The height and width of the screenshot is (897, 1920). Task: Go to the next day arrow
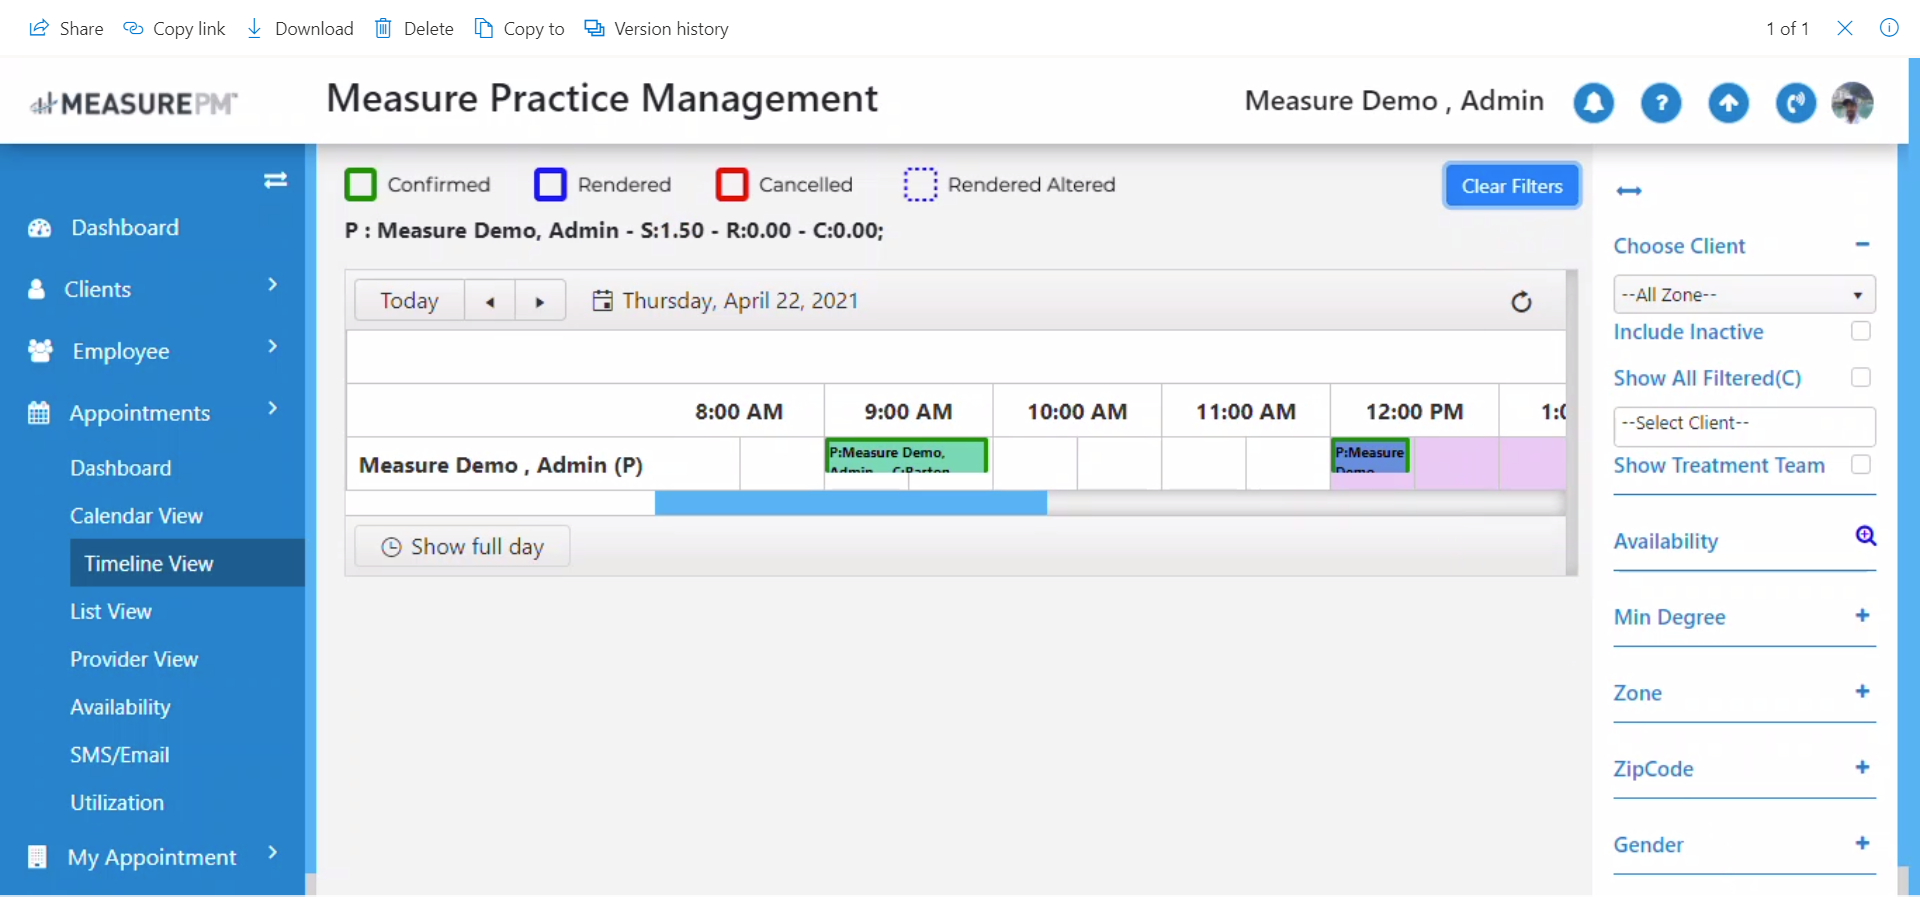540,301
